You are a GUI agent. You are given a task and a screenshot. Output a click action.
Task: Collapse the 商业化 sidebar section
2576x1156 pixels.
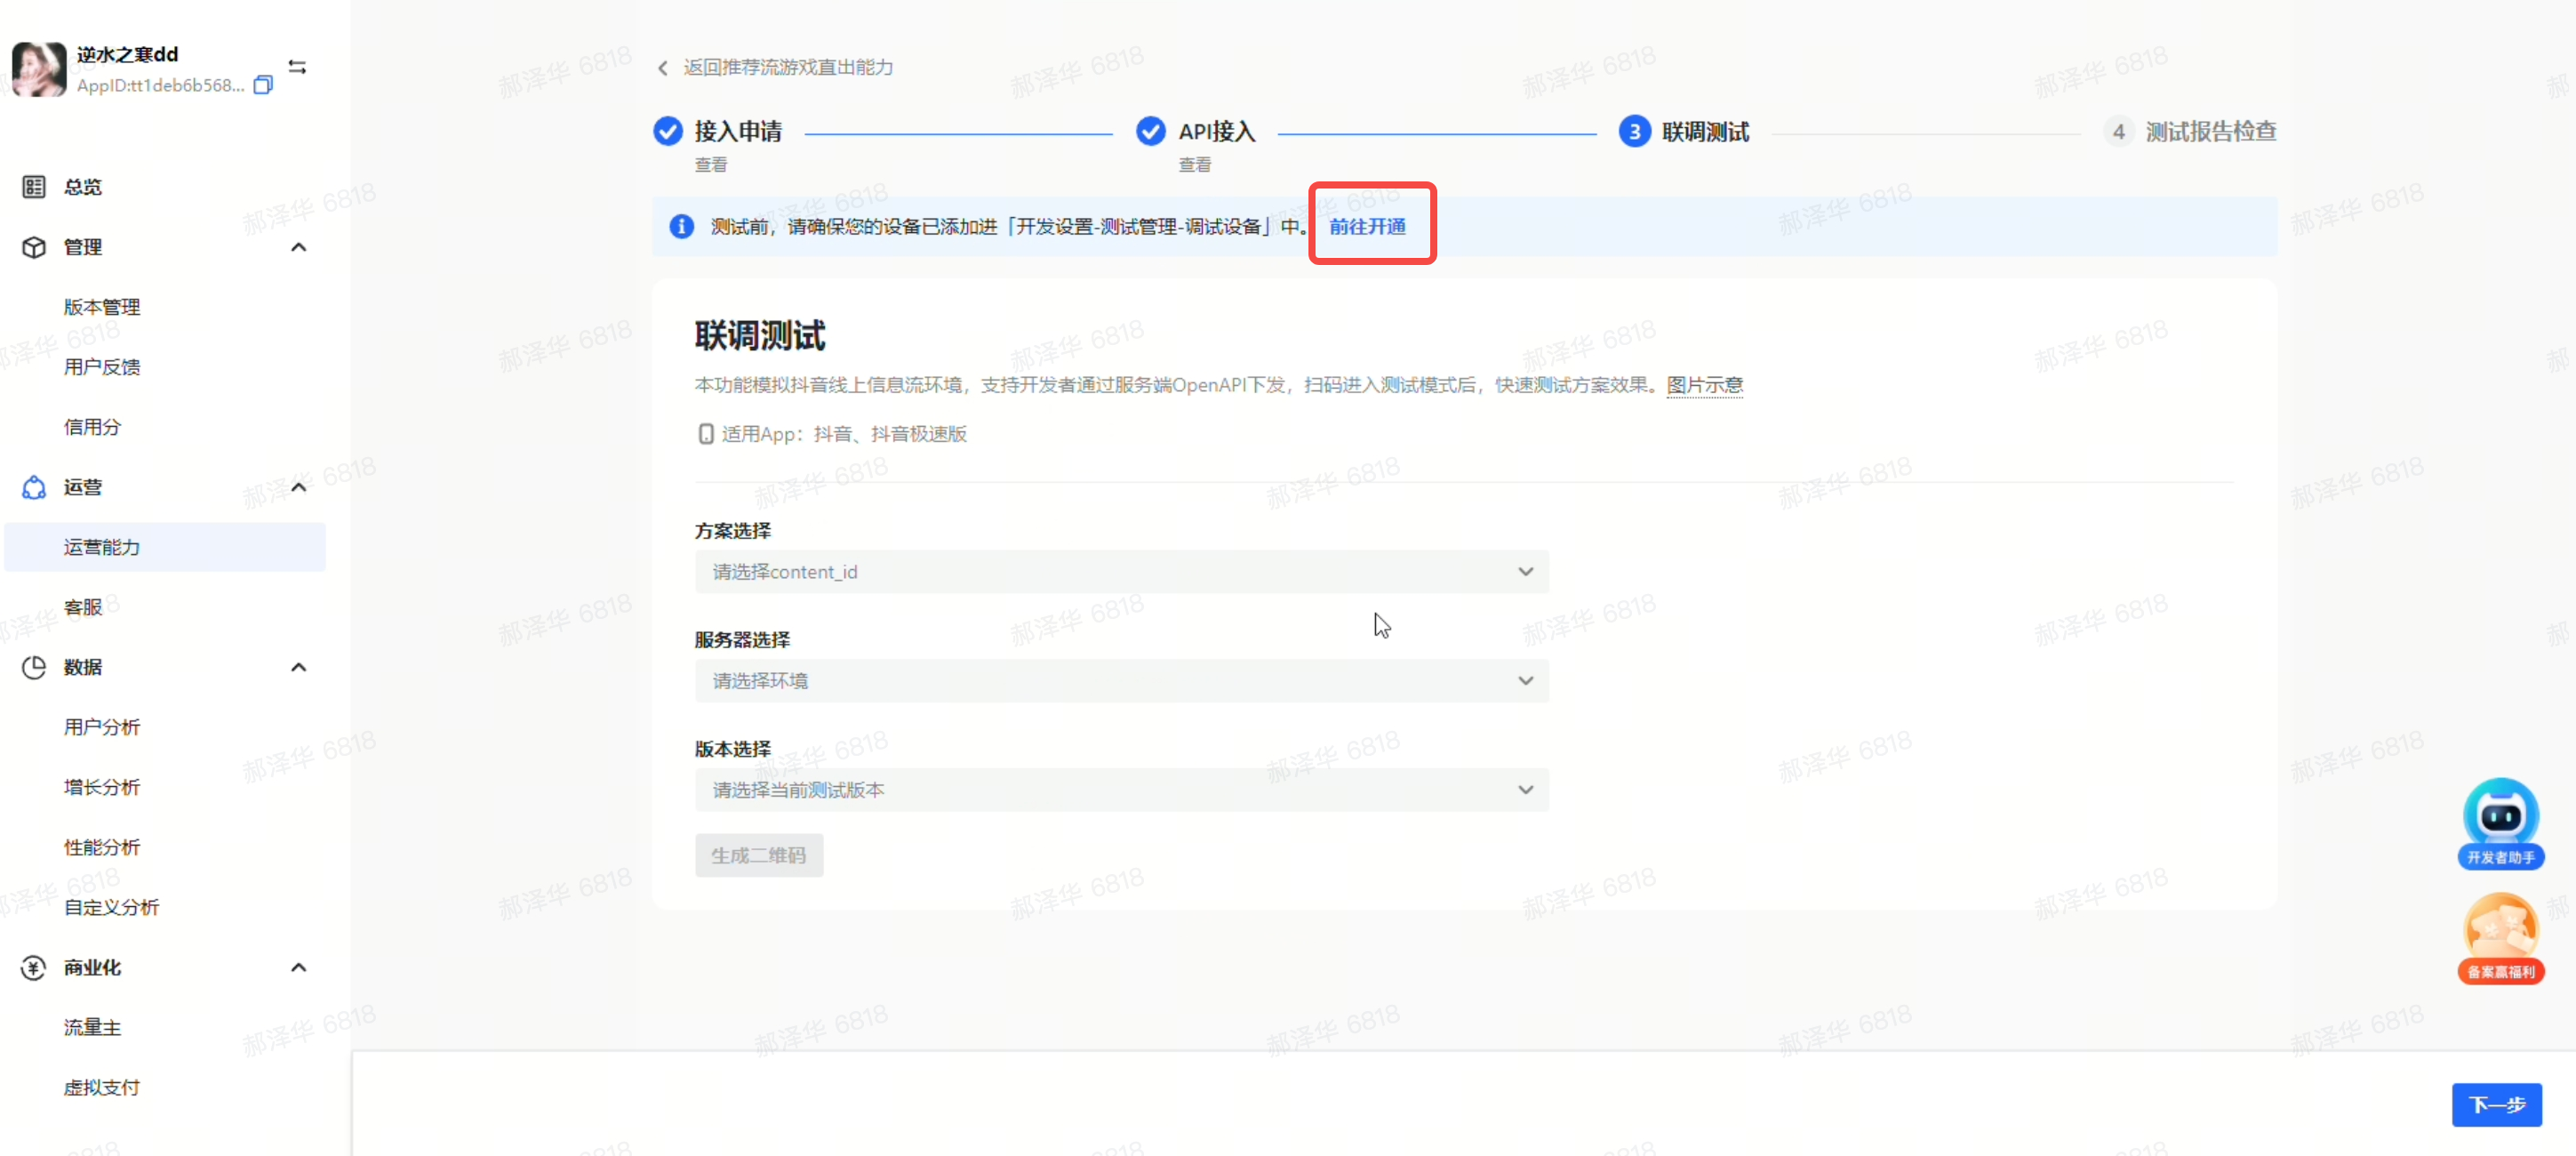point(298,967)
